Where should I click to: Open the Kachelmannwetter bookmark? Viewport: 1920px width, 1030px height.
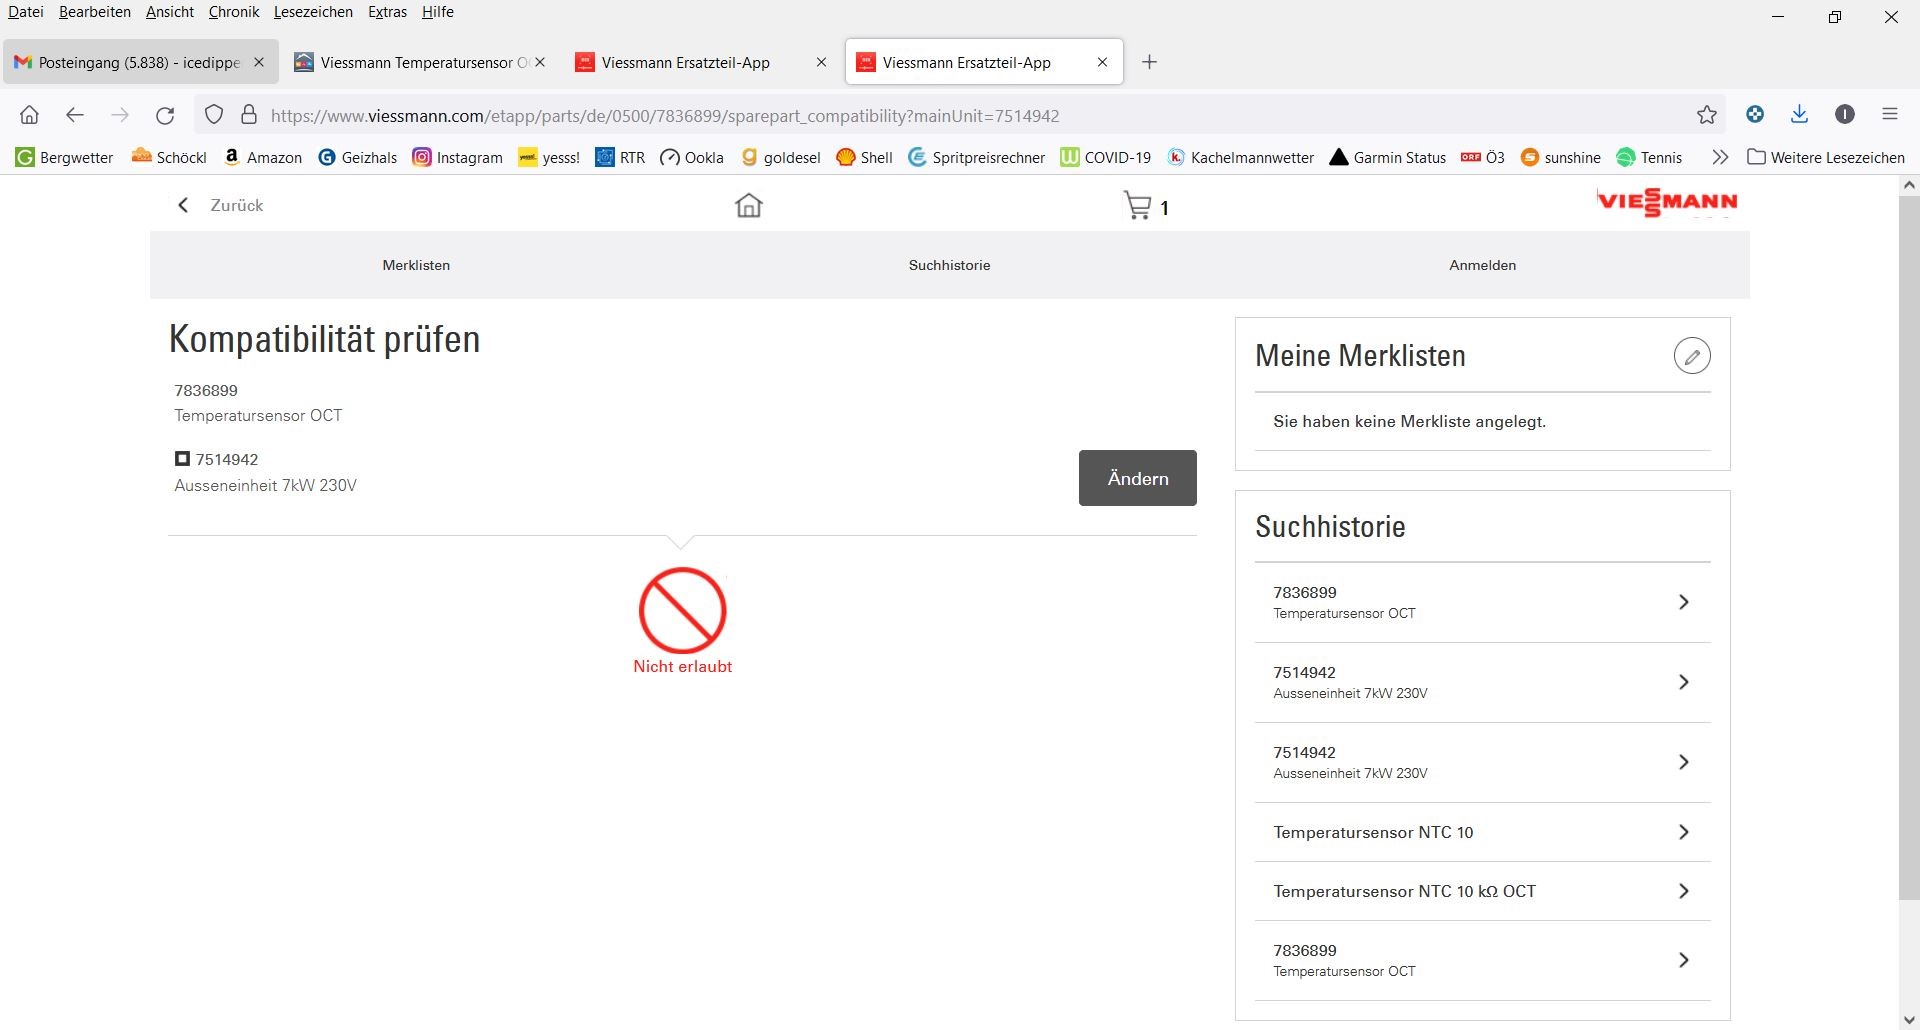[1241, 157]
